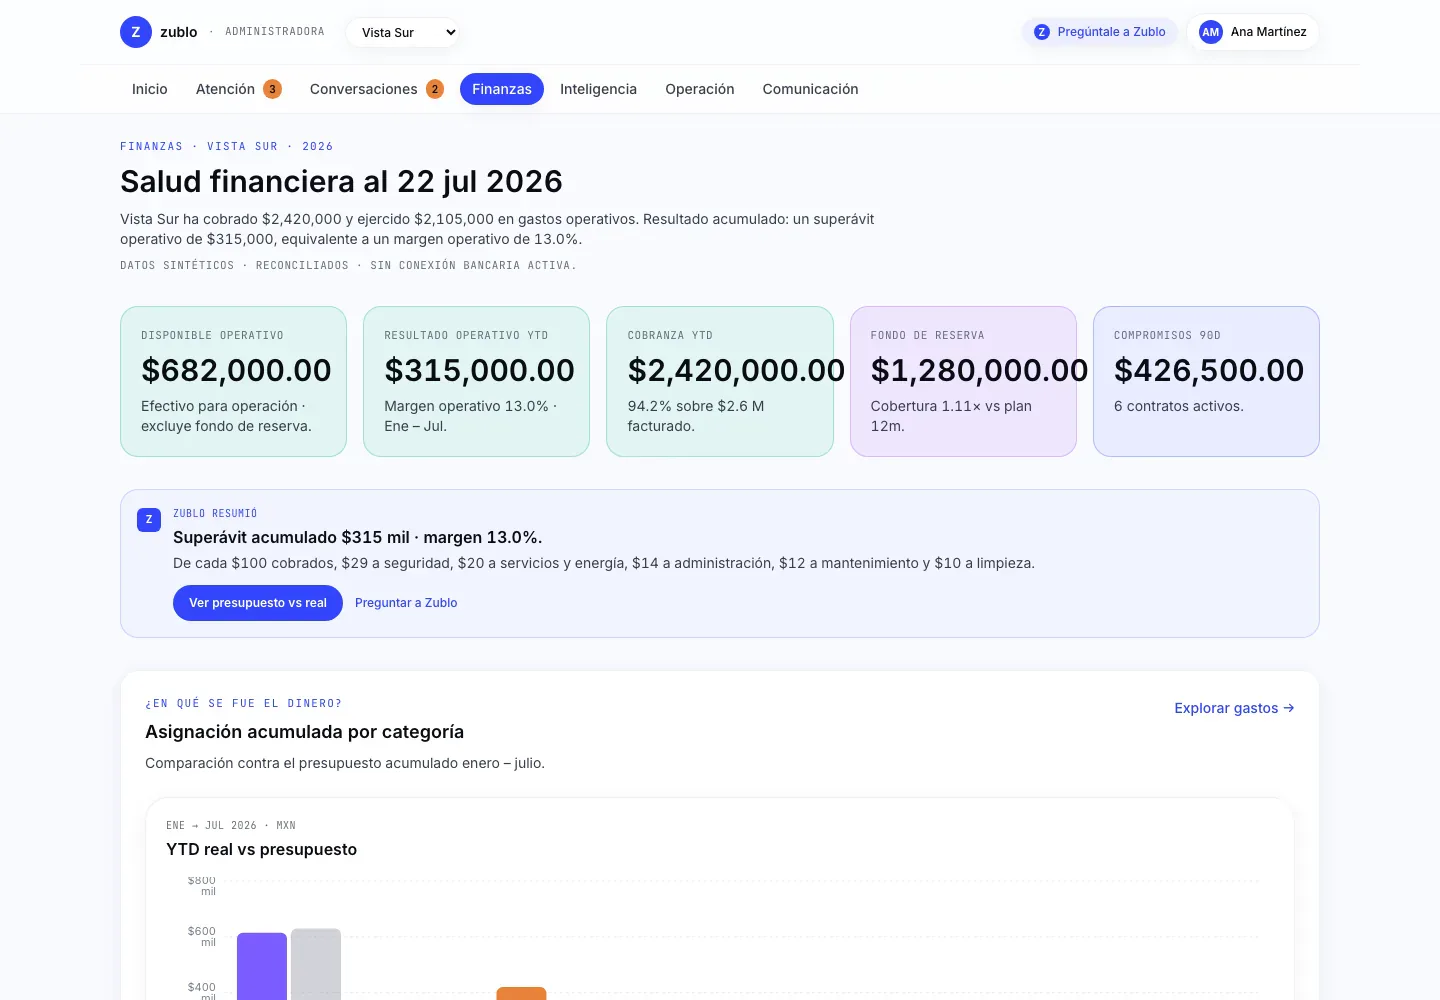Click the Superávit acumulado $315 mil headline

pyautogui.click(x=358, y=537)
